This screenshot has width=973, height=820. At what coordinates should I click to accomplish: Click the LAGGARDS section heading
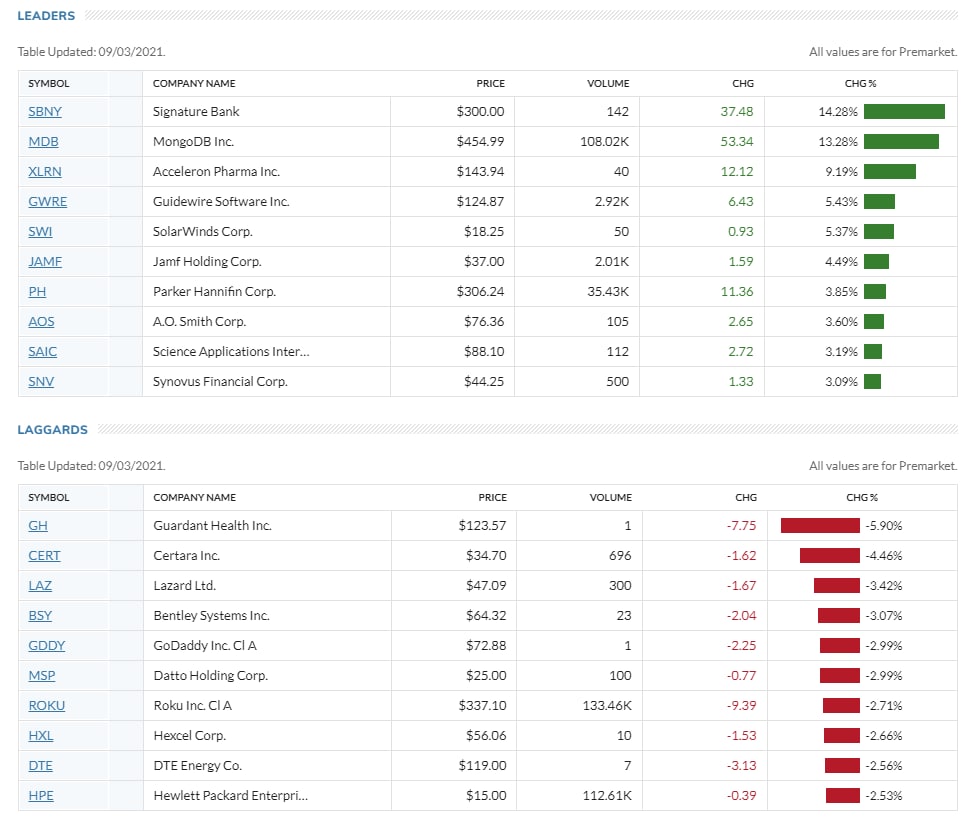pos(53,430)
